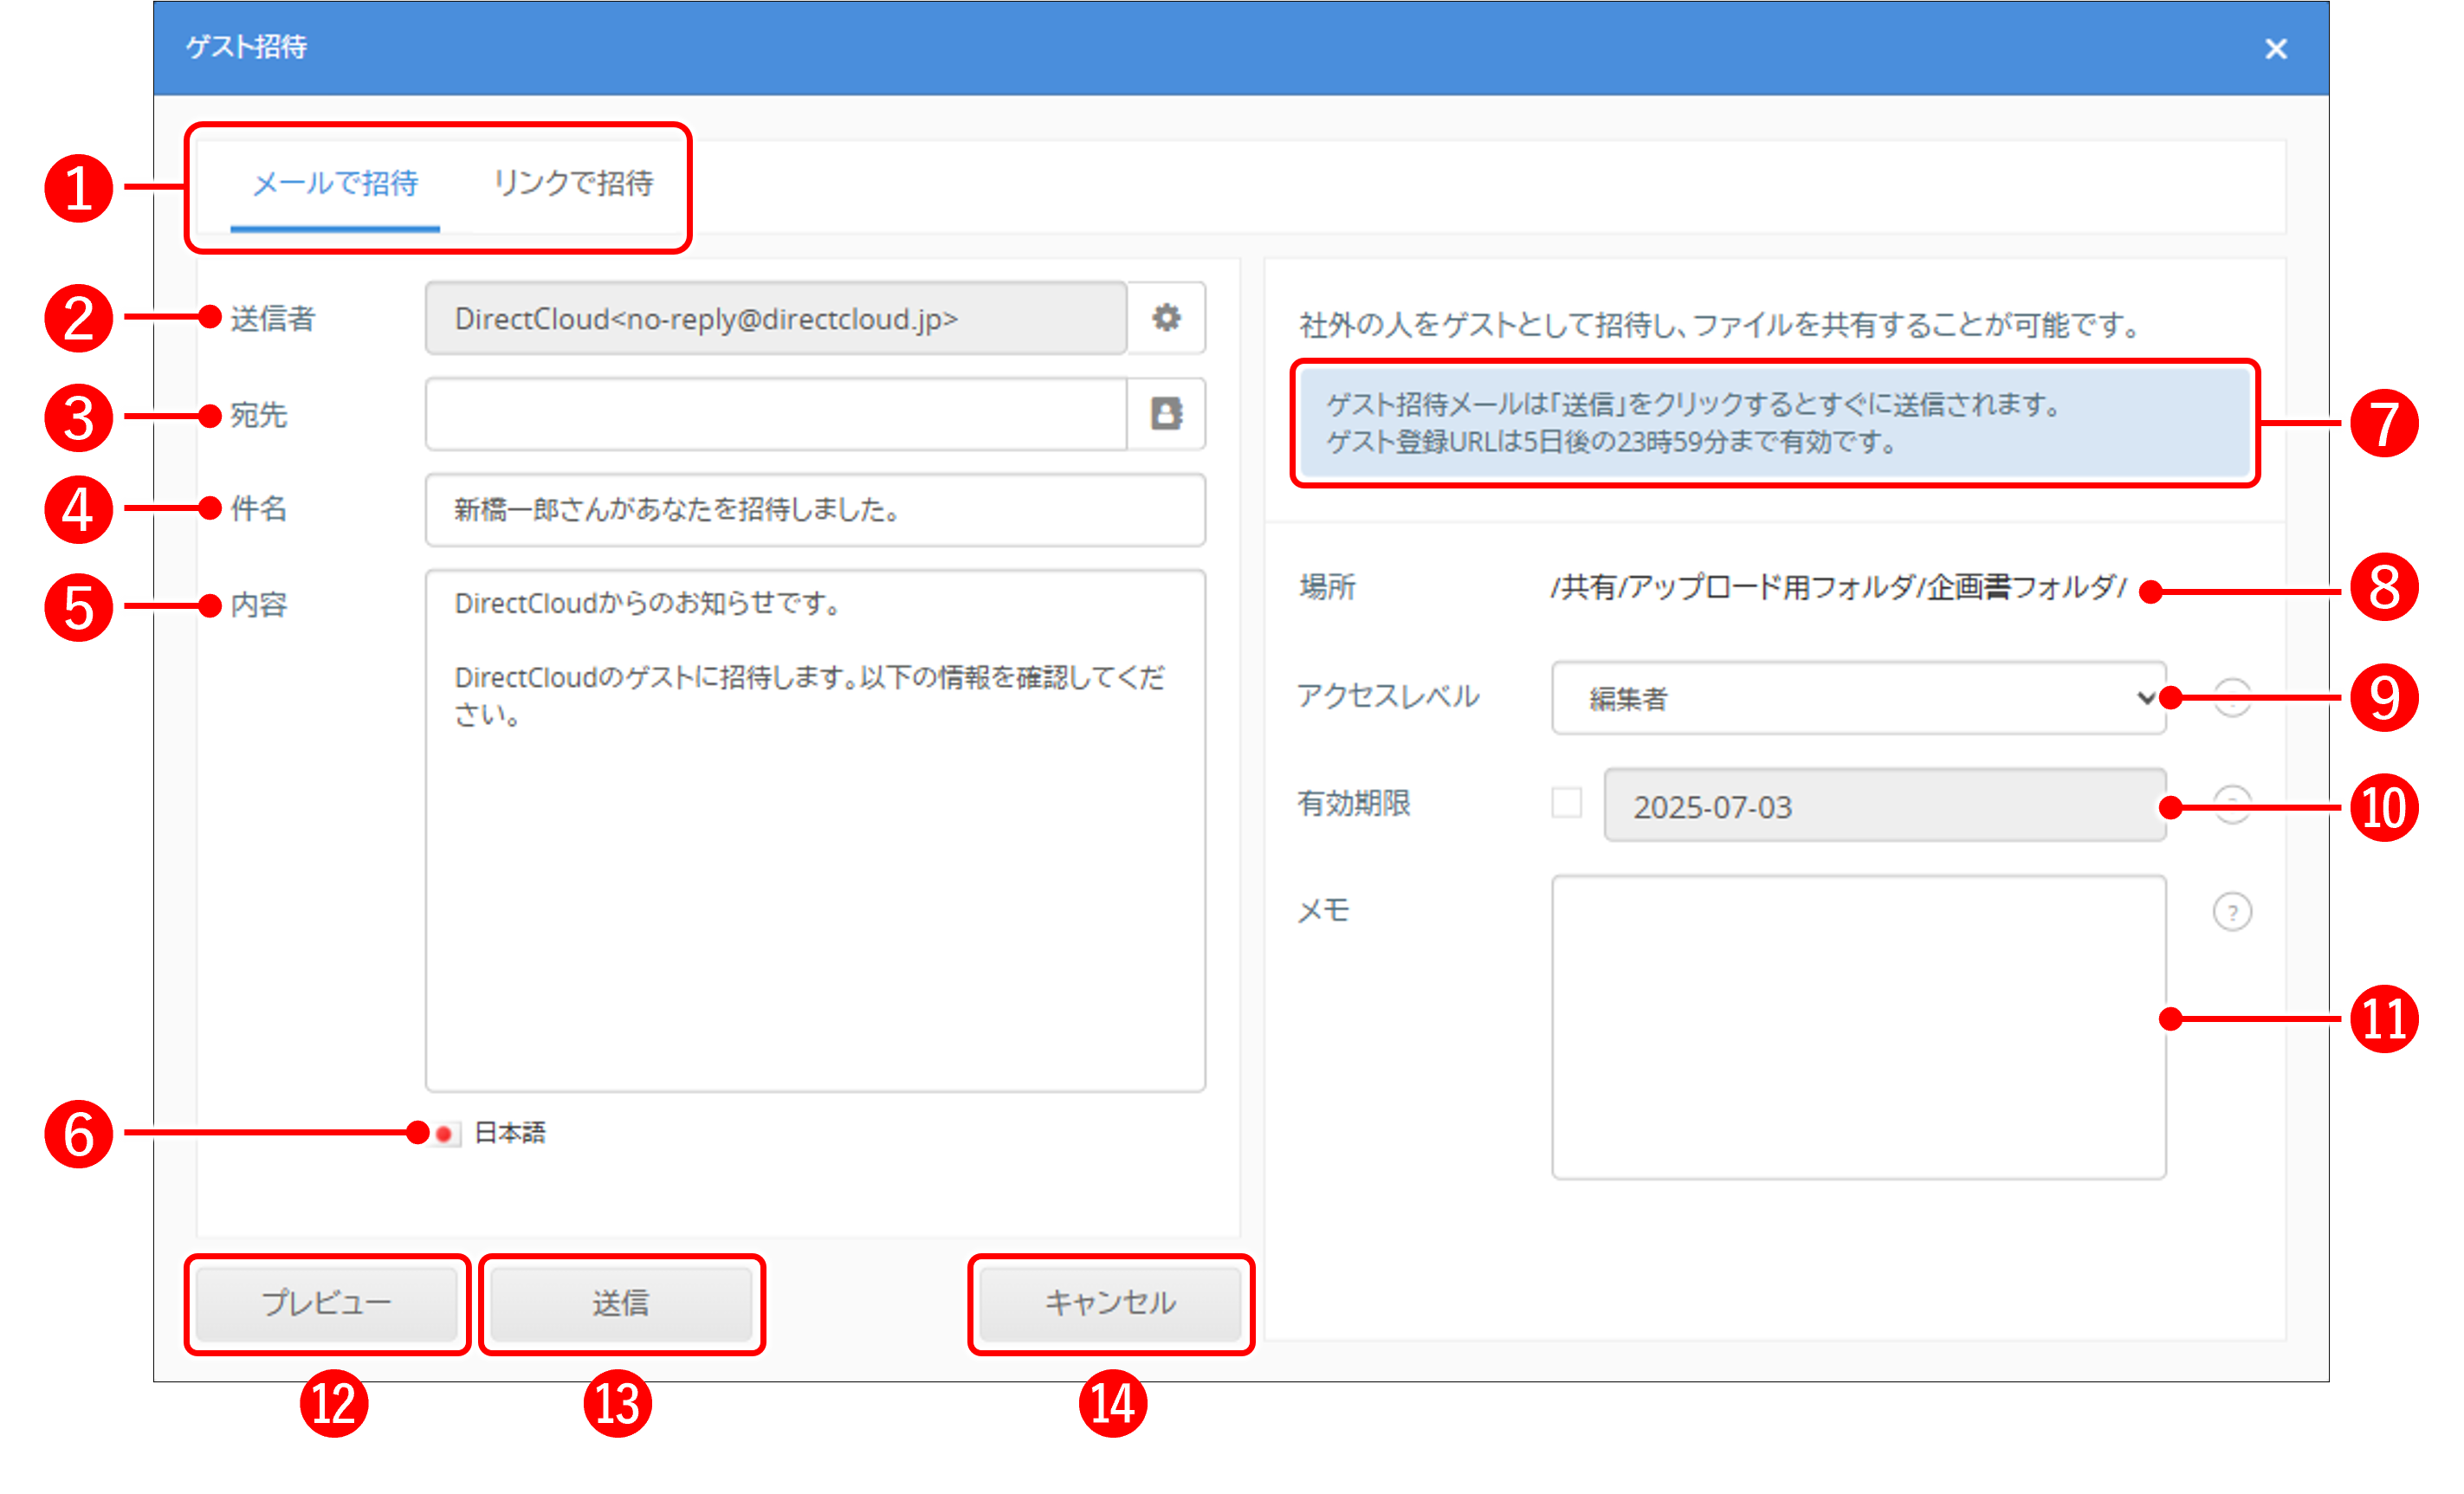The height and width of the screenshot is (1494, 2464).
Task: Click the 送信 button to send invitation
Action: (x=621, y=1302)
